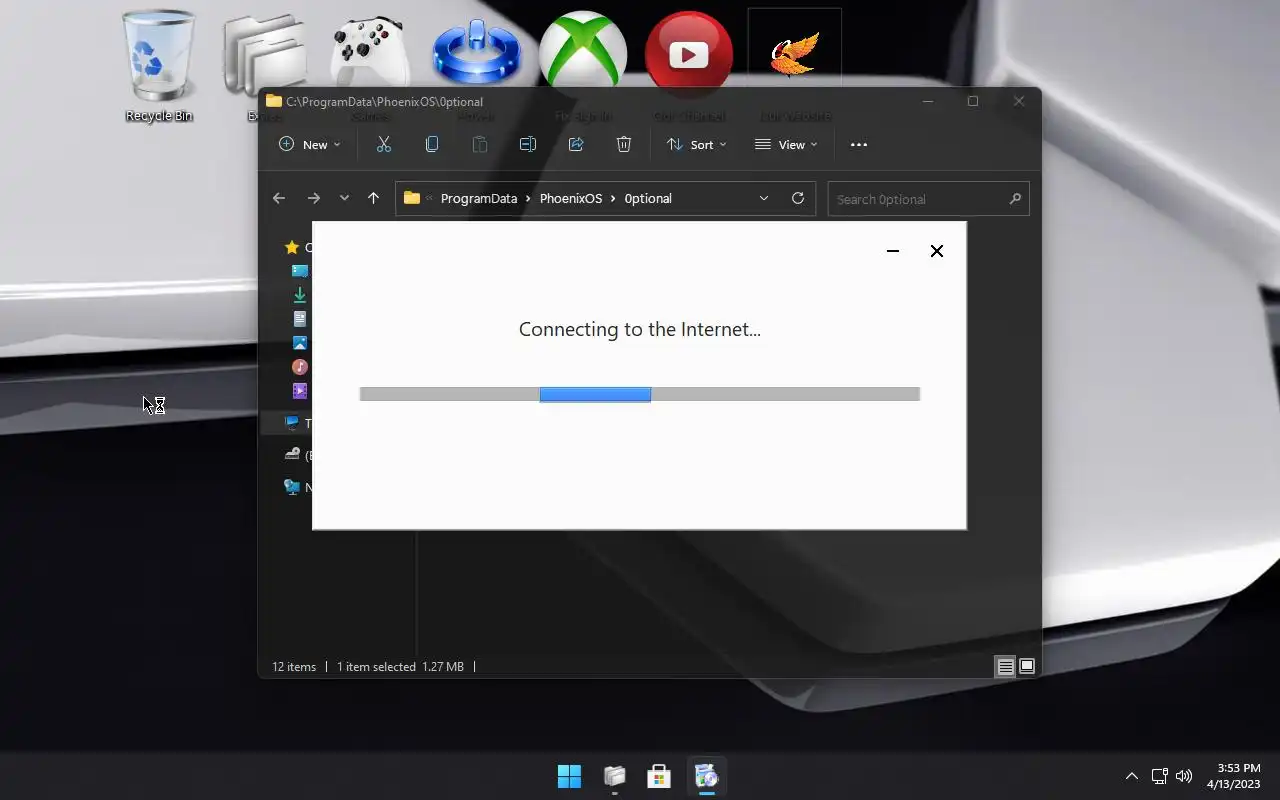Refresh the 0ptional folder view
This screenshot has width=1280, height=800.
click(x=797, y=198)
